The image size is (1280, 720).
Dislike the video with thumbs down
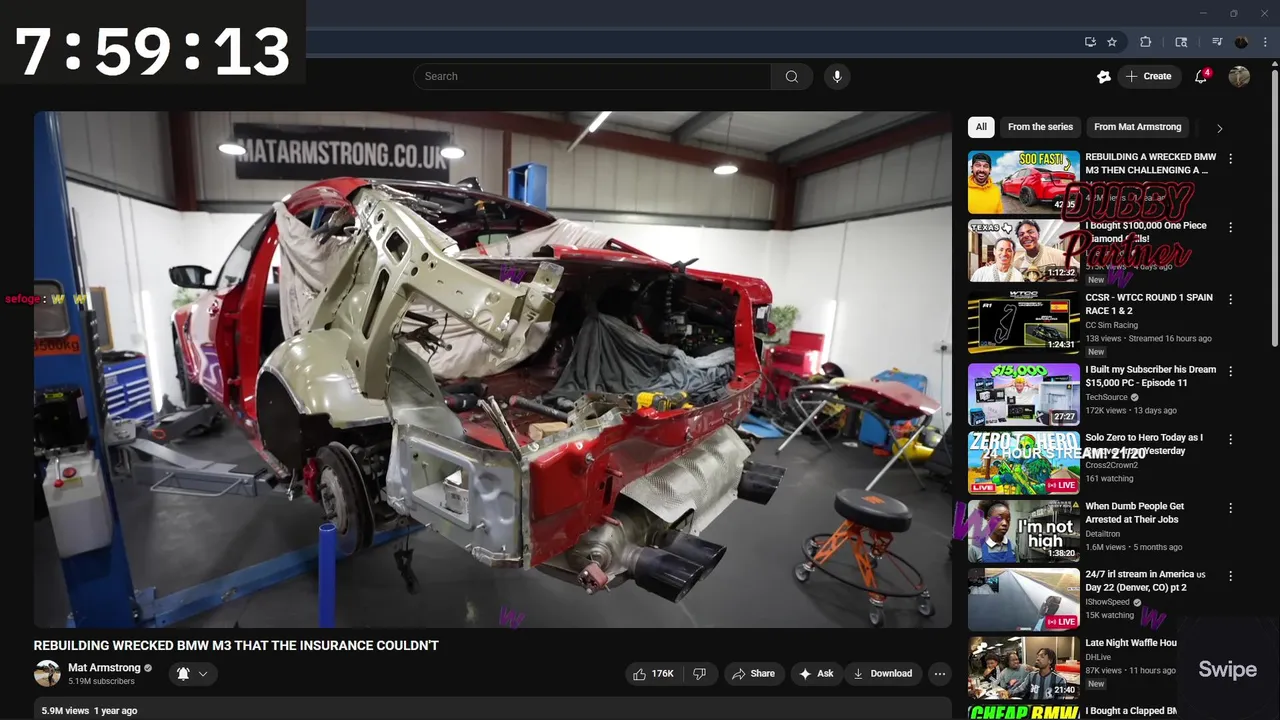pos(700,674)
